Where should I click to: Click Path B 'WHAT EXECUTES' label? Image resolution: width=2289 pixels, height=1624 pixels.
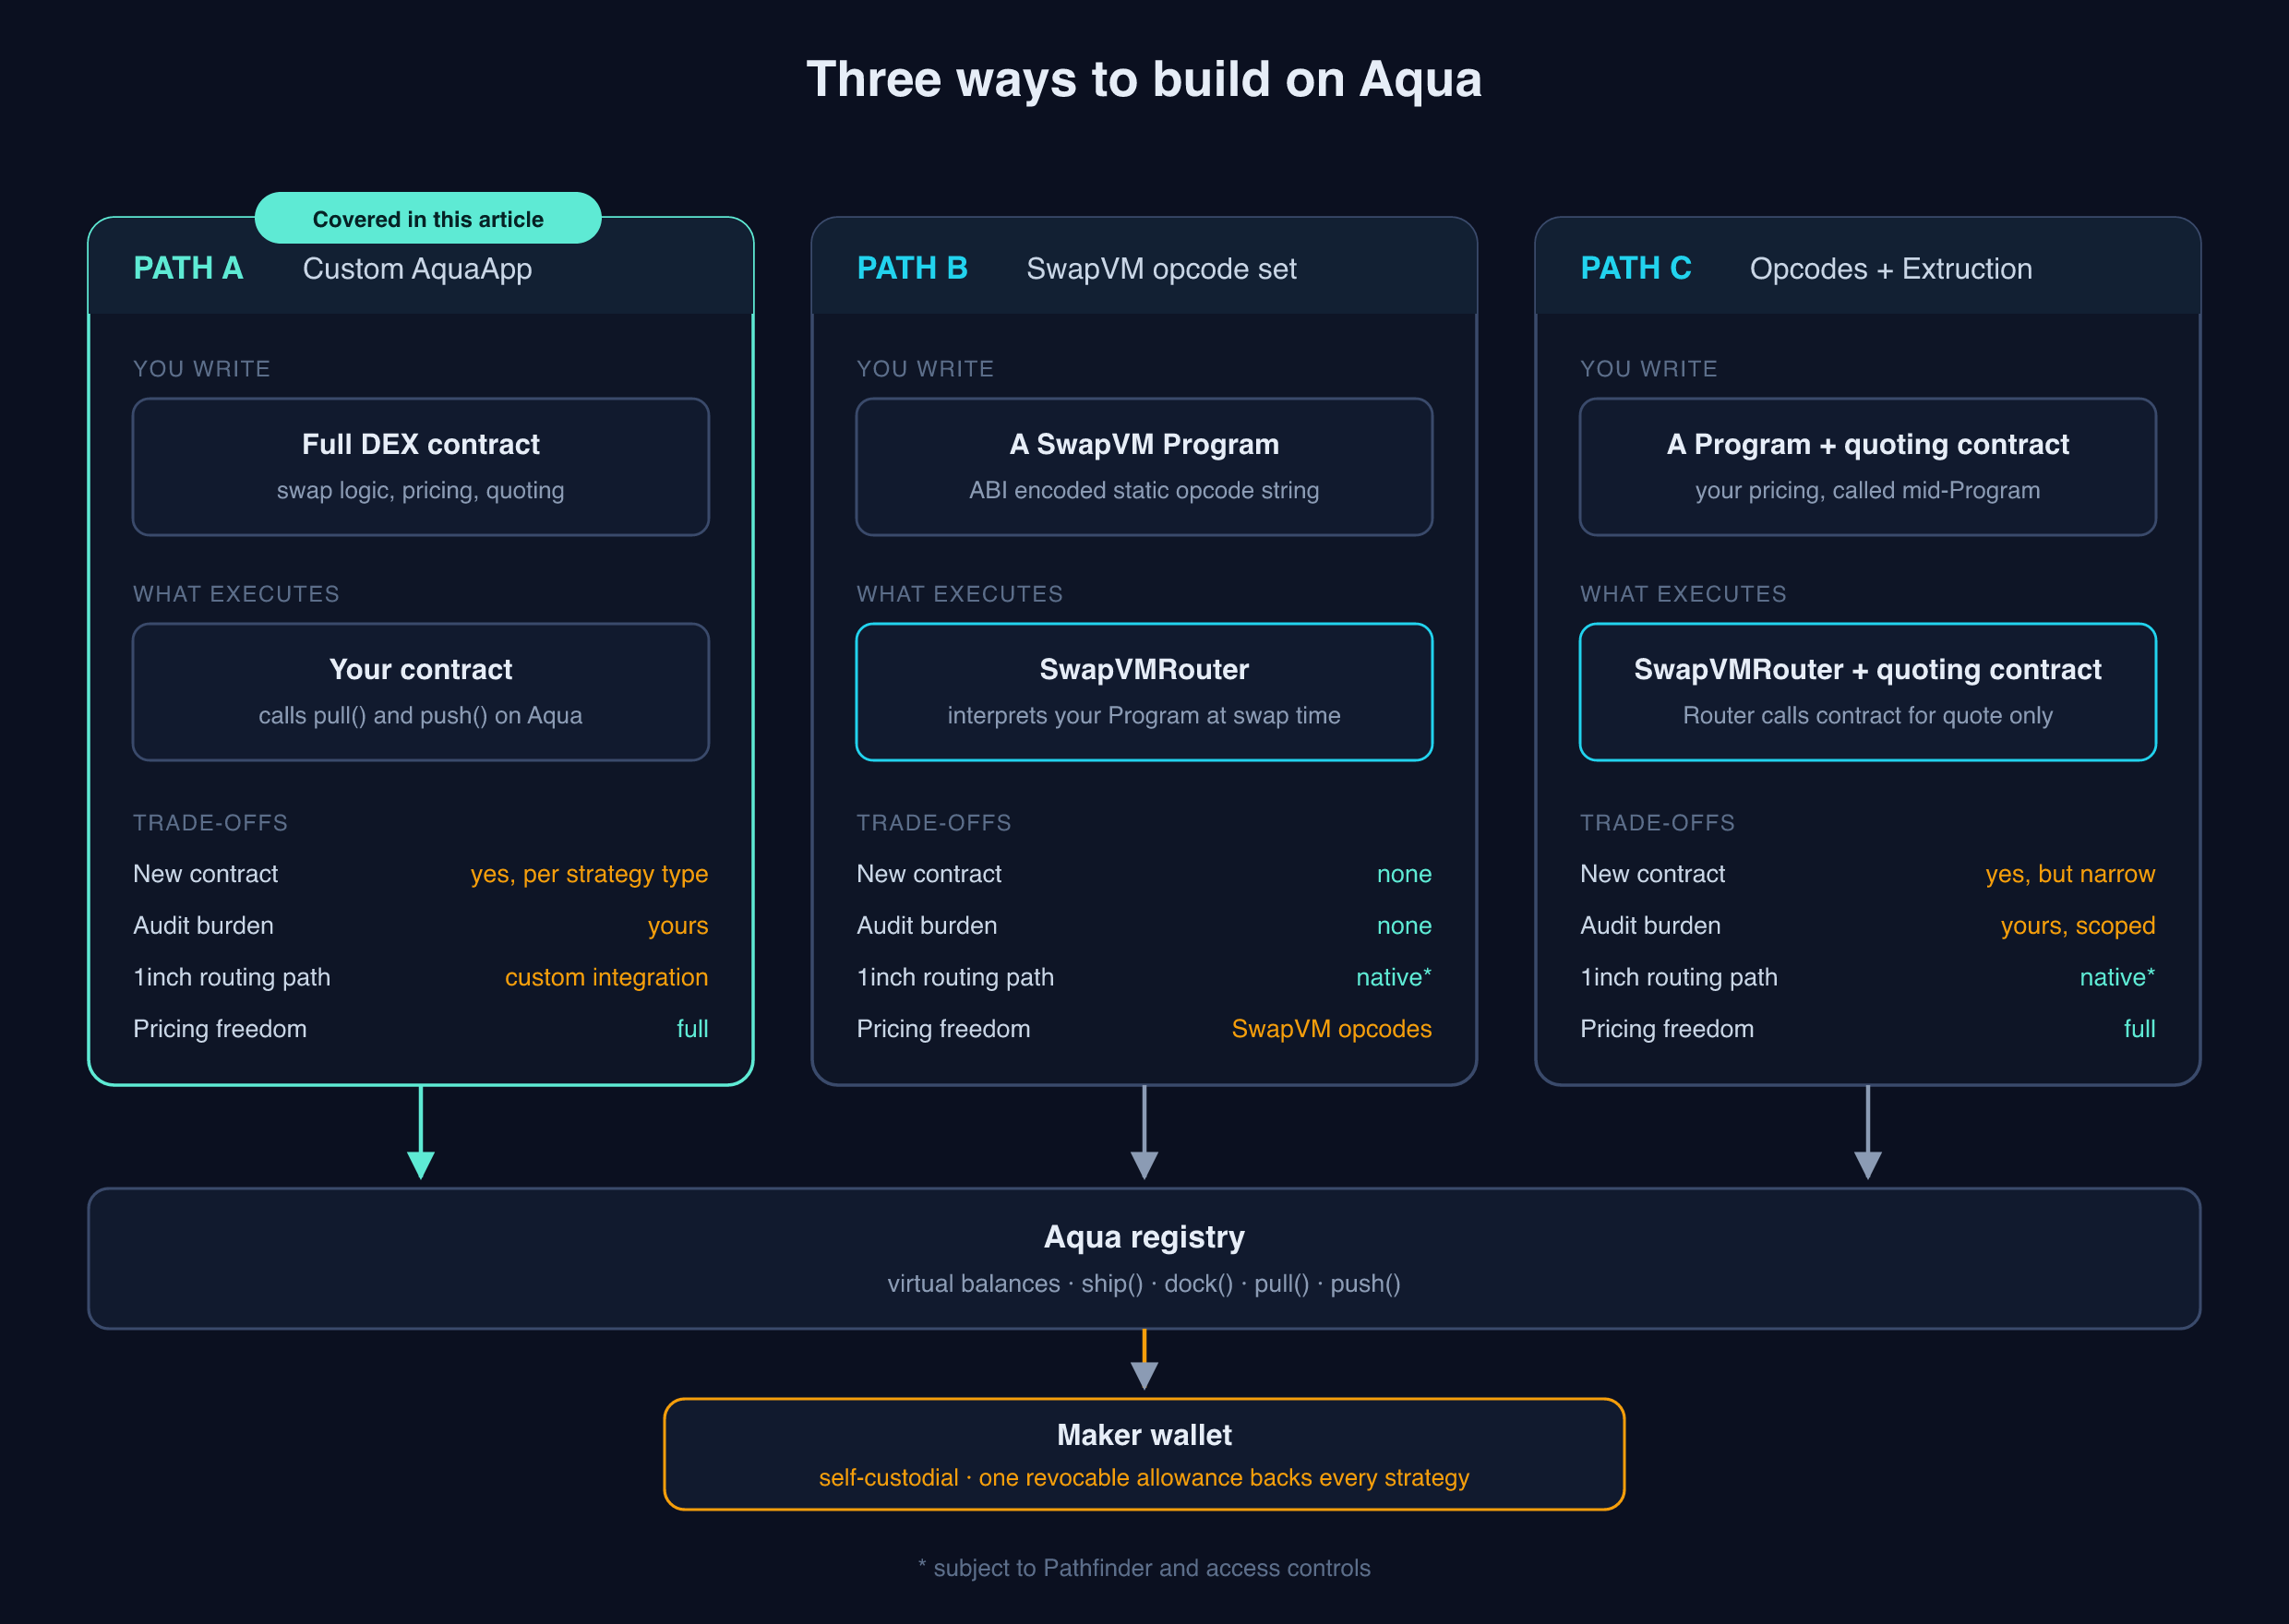(x=960, y=594)
